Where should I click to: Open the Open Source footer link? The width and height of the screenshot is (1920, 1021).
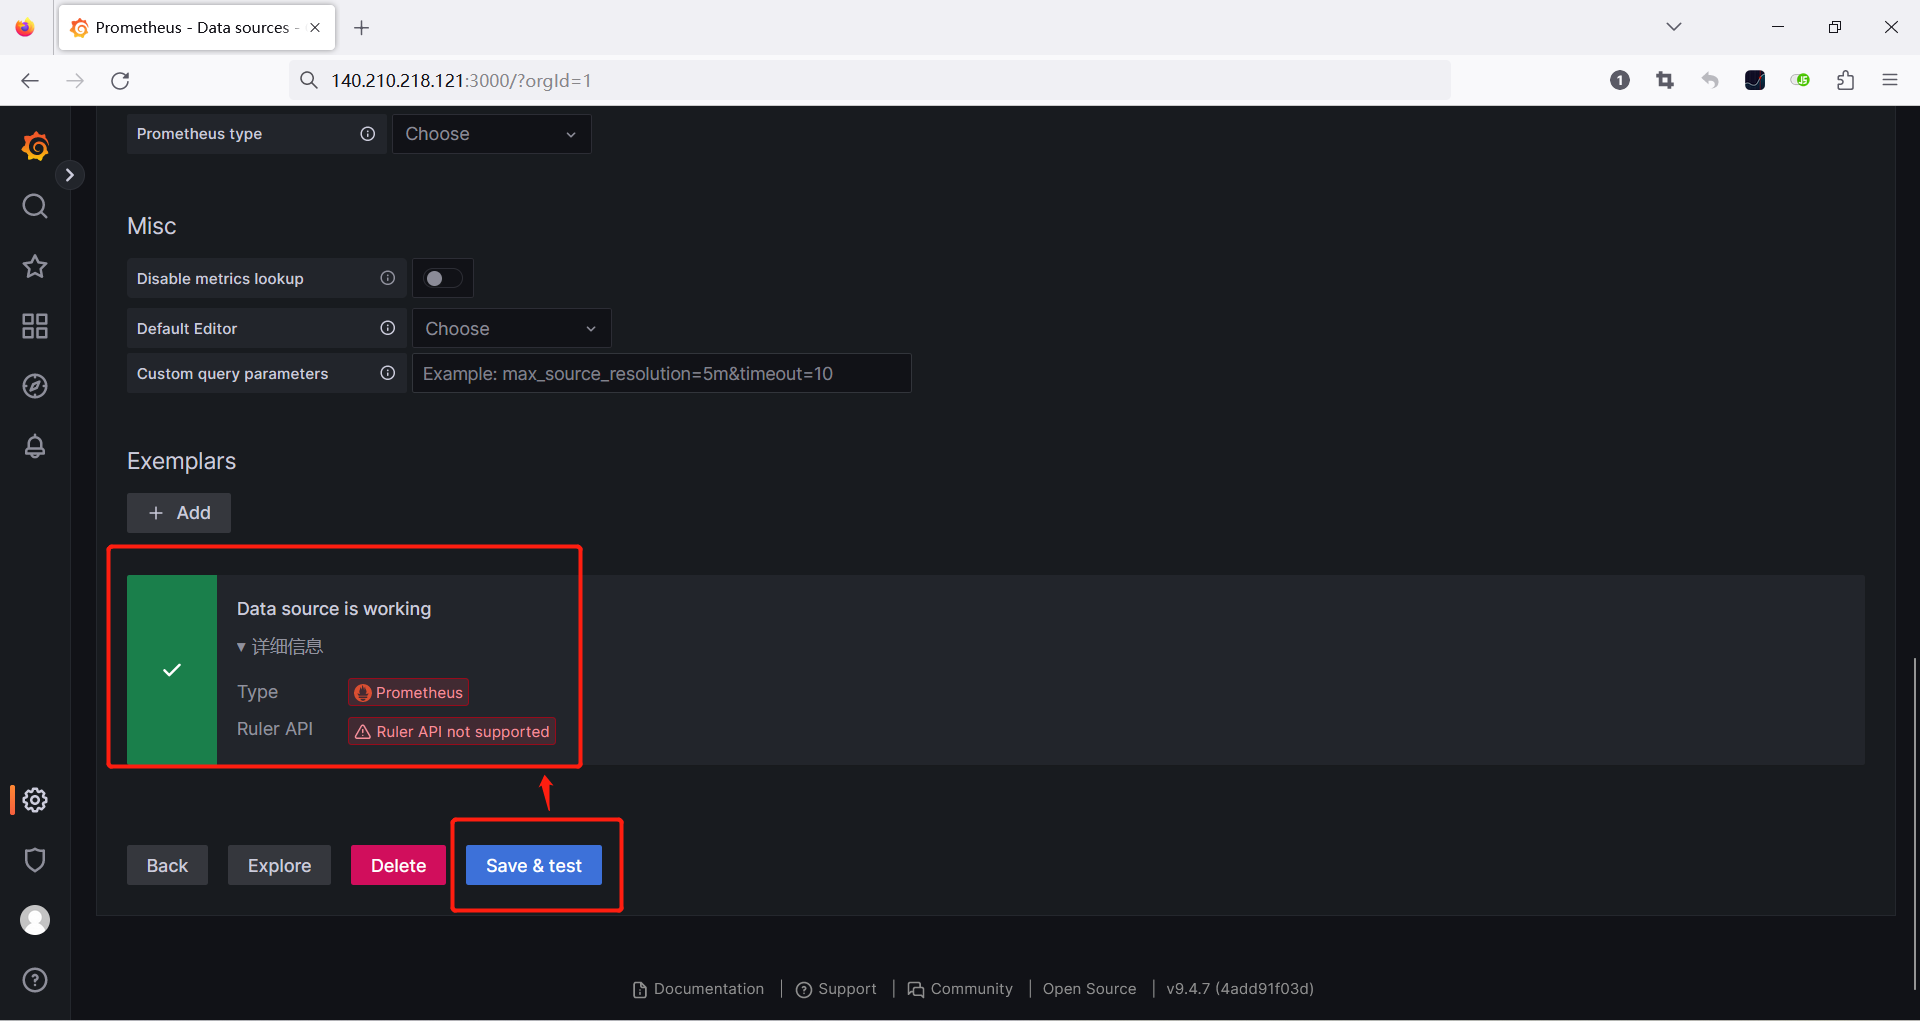1089,989
